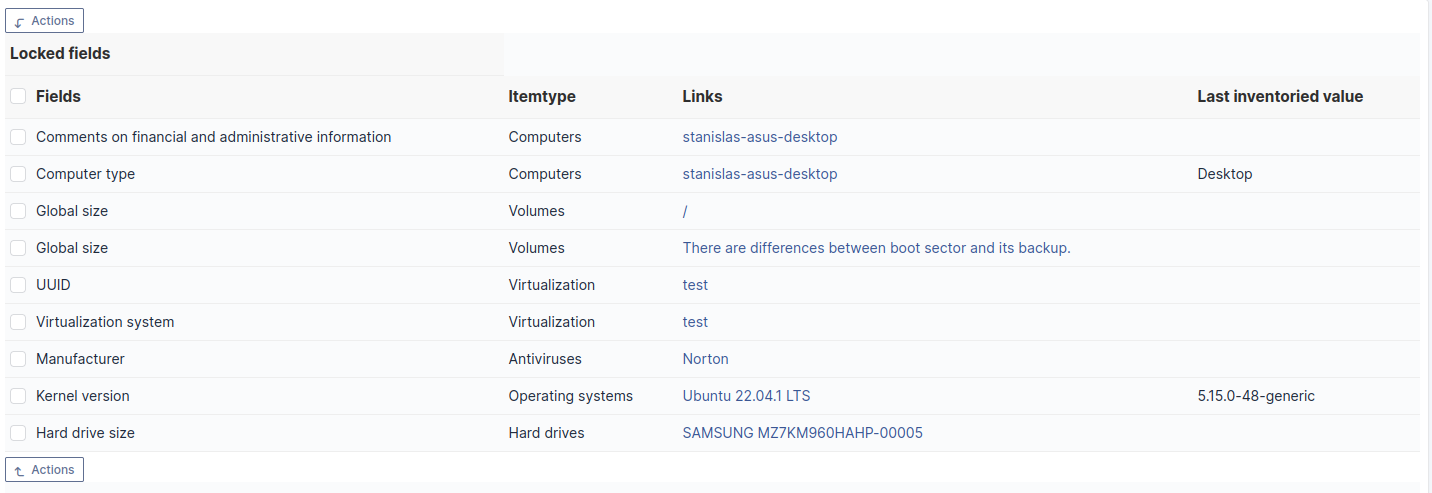Toggle the select-all checkbox beside Fields header
This screenshot has width=1432, height=493.
tap(18, 96)
